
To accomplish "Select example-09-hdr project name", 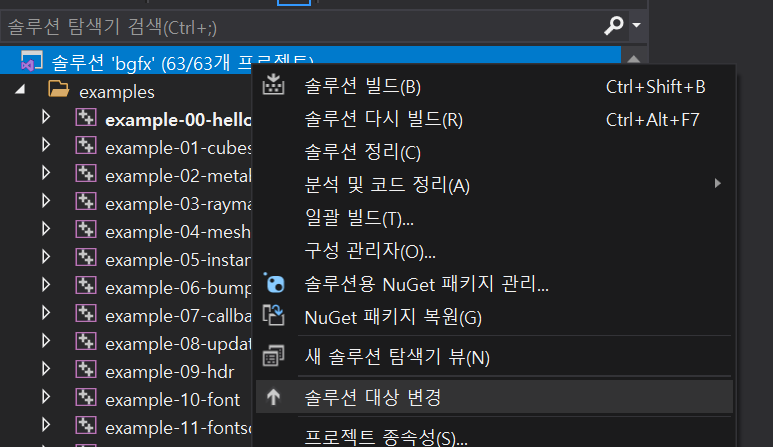I will pyautogui.click(x=170, y=372).
